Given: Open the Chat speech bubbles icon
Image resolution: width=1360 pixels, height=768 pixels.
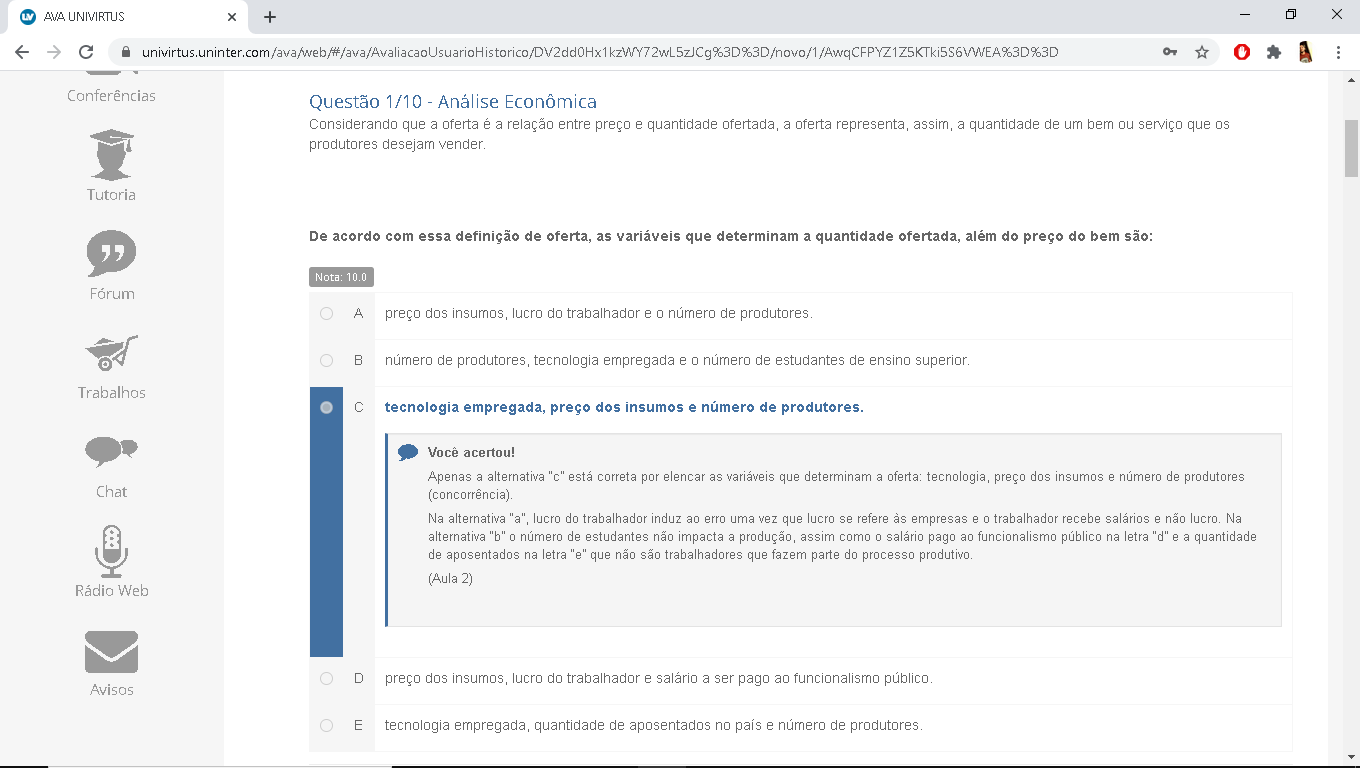Looking at the screenshot, I should (111, 452).
